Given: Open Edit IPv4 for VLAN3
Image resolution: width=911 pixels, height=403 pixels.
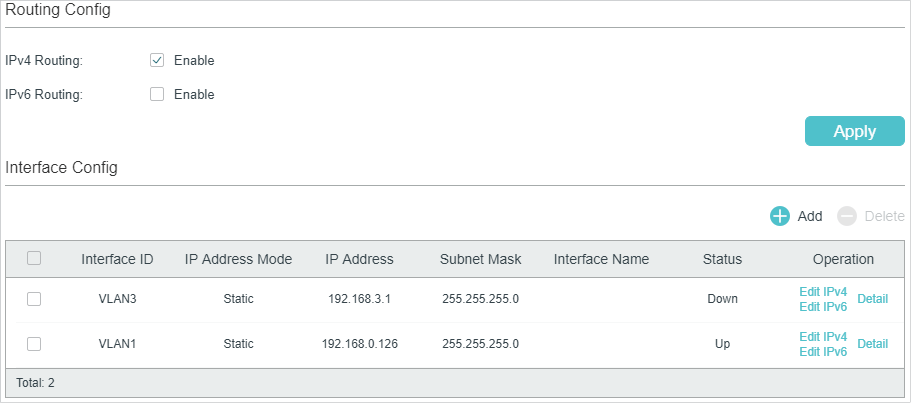Looking at the screenshot, I should coord(823,292).
